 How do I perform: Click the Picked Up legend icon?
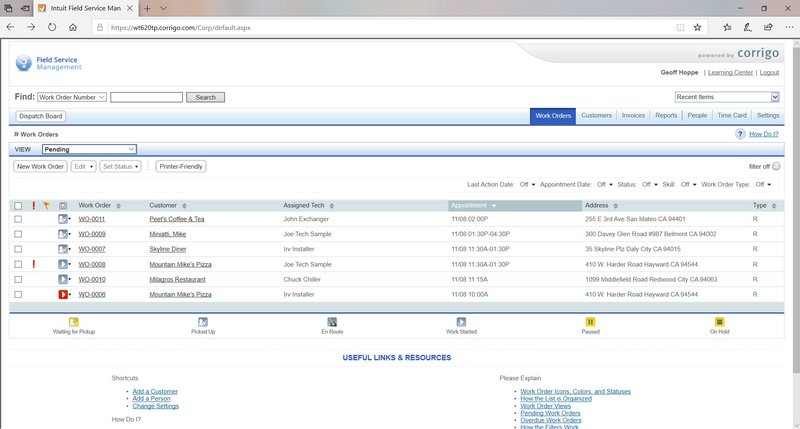point(203,322)
